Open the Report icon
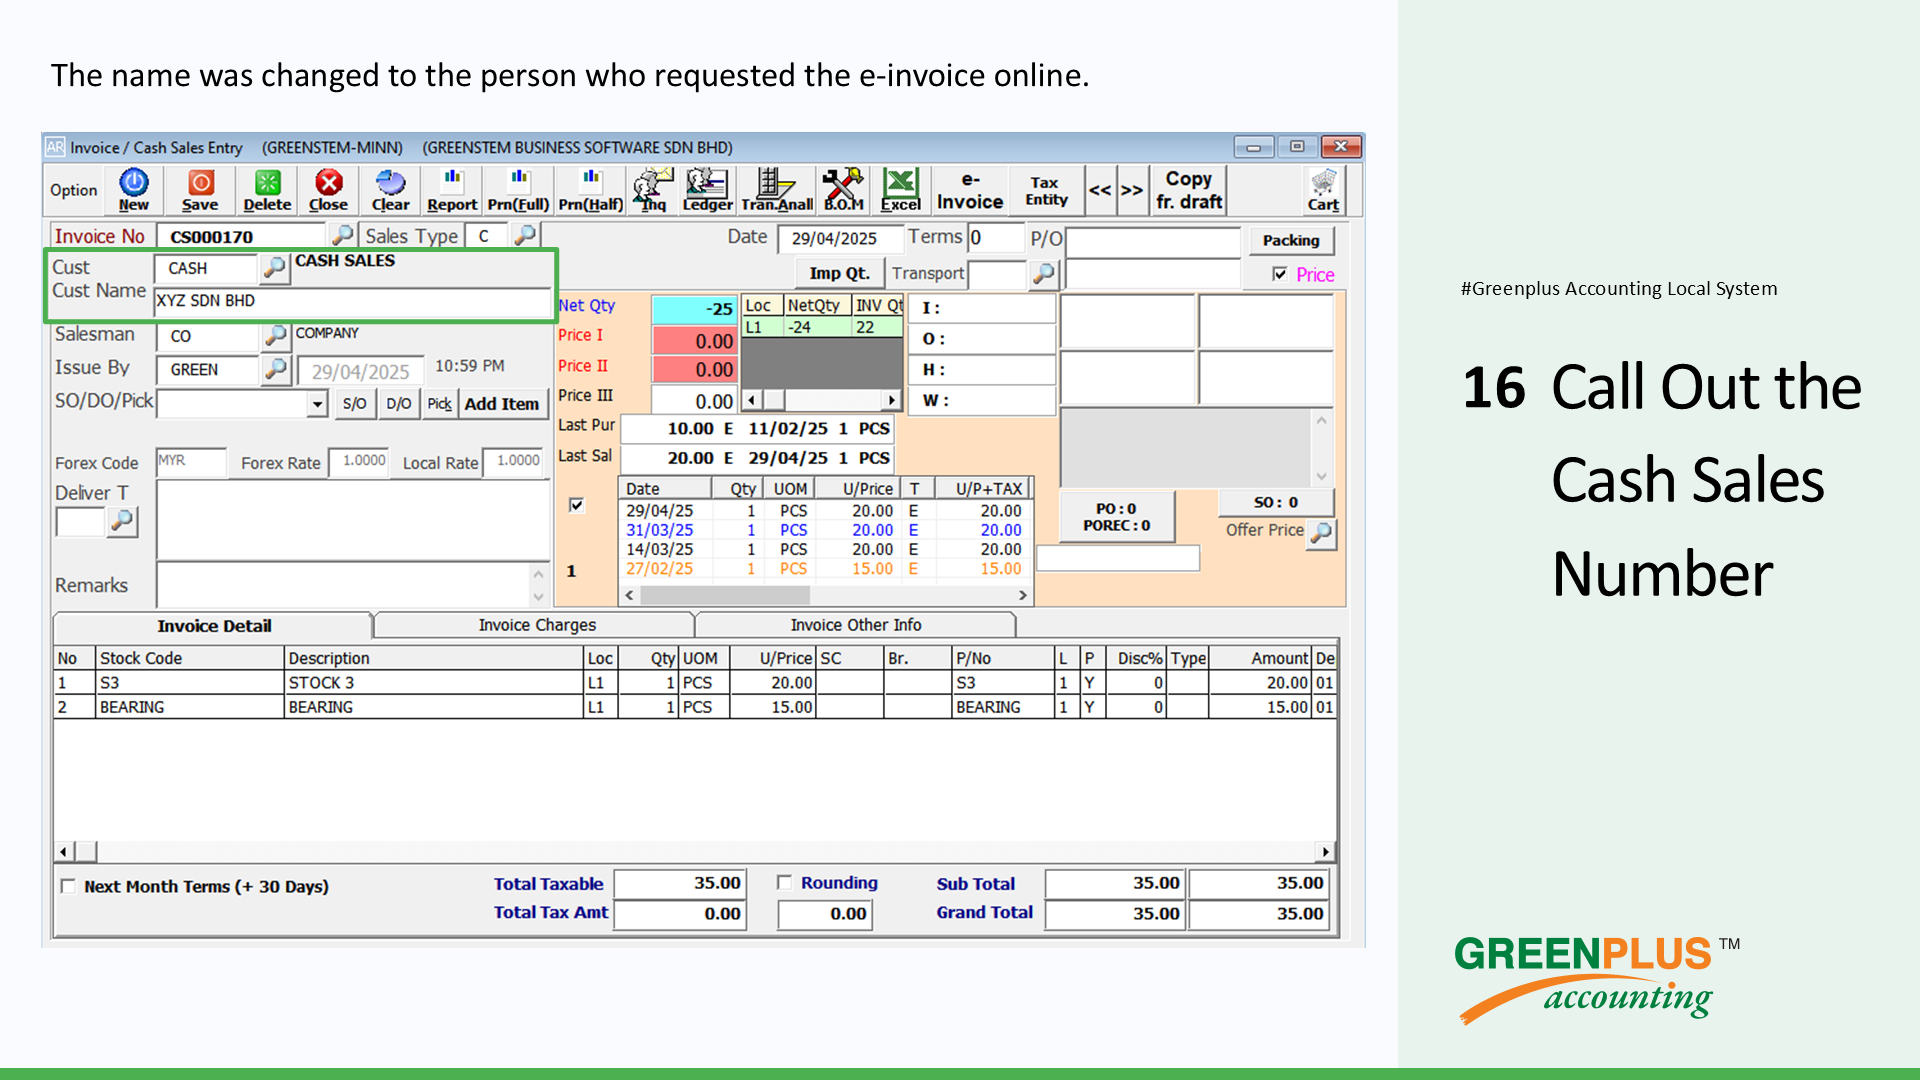Screen dimensions: 1920x1080 click(x=452, y=190)
